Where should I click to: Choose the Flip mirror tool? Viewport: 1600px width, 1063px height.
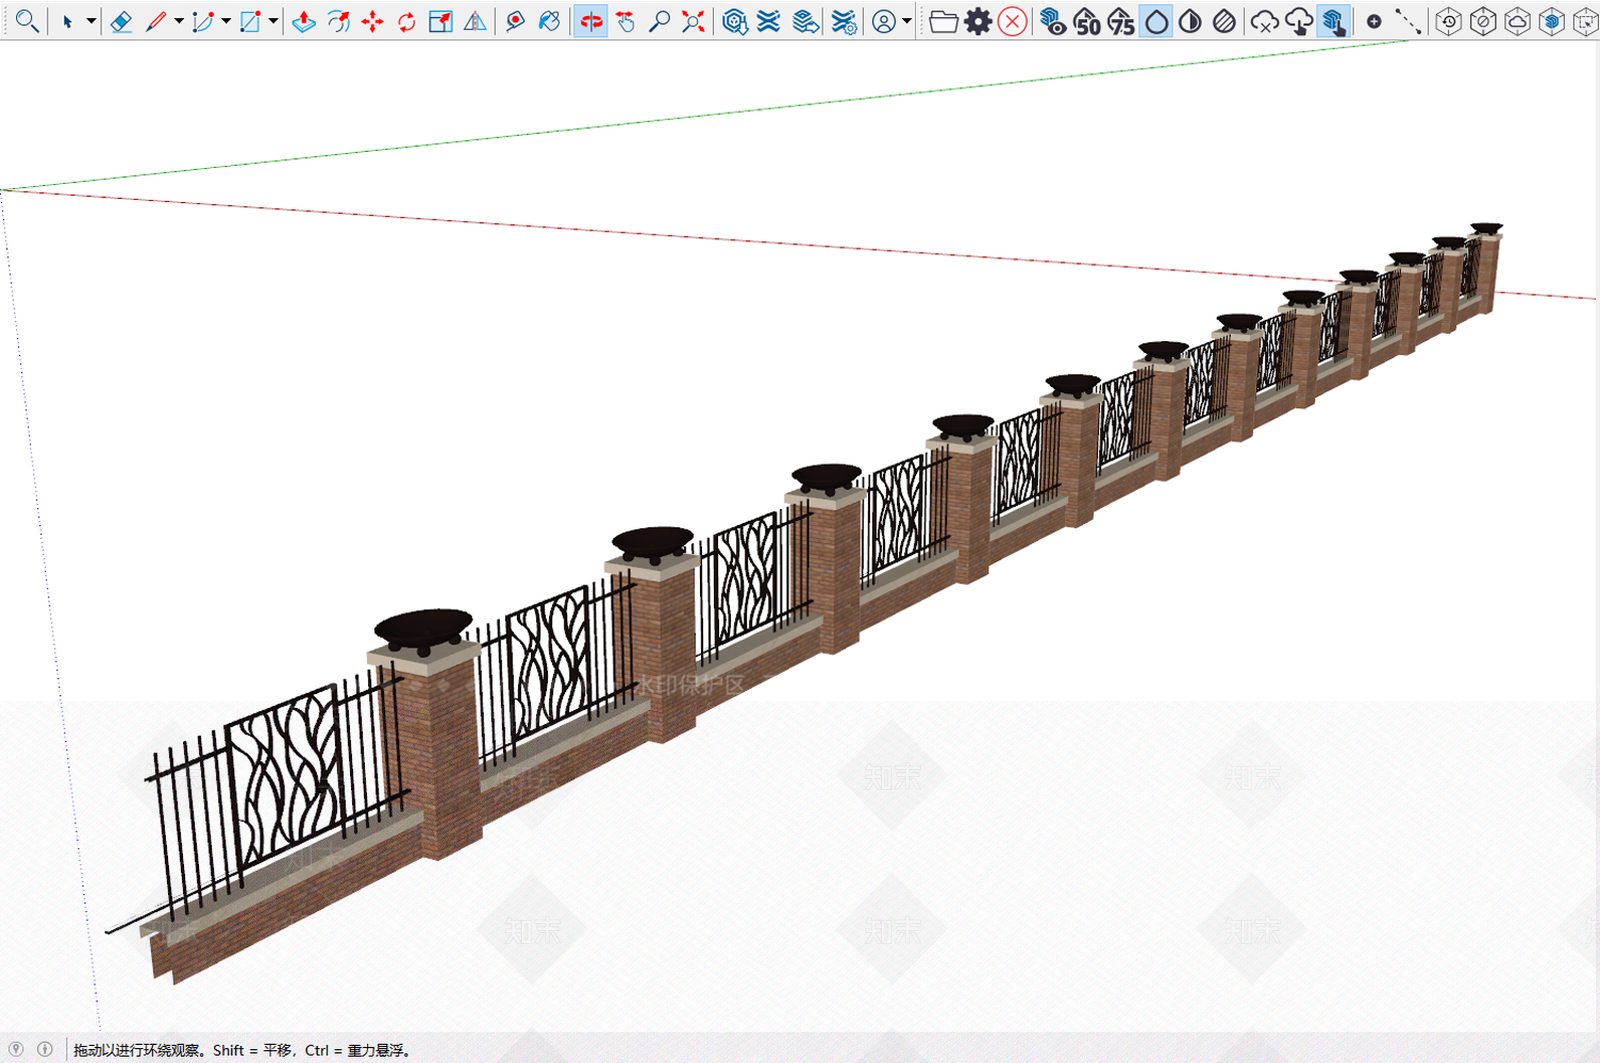475,21
